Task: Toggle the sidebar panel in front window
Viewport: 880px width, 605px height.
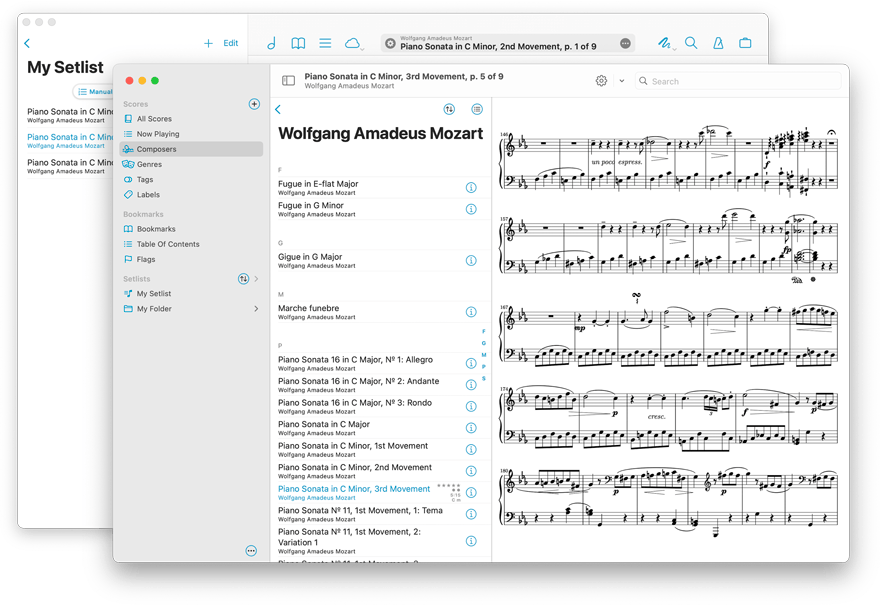Action: click(288, 81)
